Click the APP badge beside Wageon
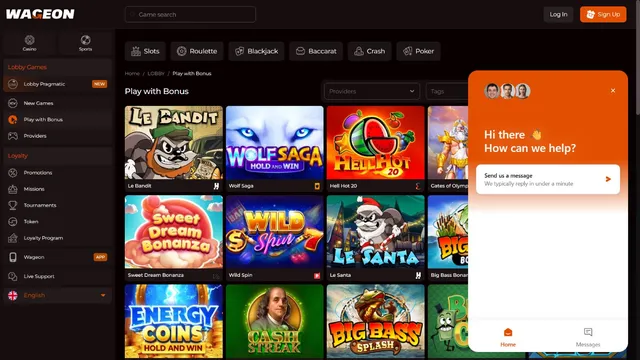Viewport: 640px width, 360px height. (100, 257)
